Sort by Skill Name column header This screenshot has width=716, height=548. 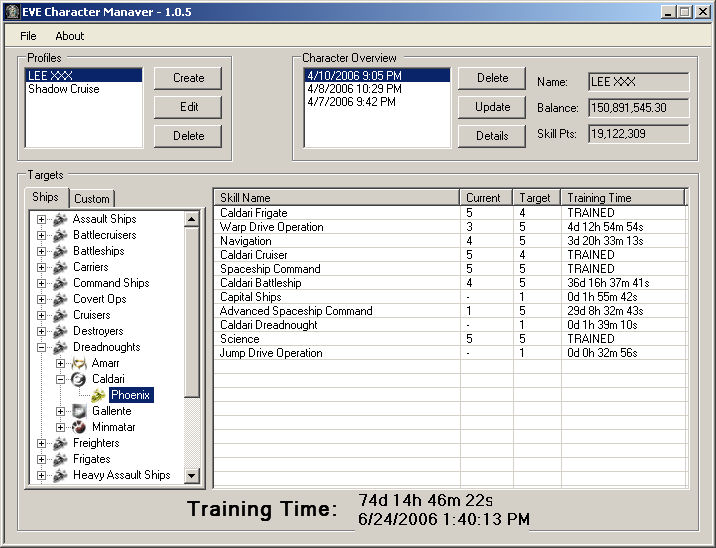tap(336, 198)
